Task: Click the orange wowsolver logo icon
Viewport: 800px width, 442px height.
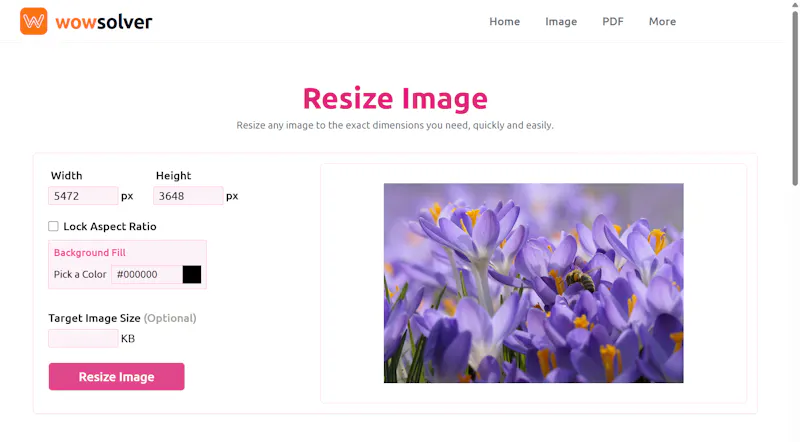Action: (x=34, y=21)
